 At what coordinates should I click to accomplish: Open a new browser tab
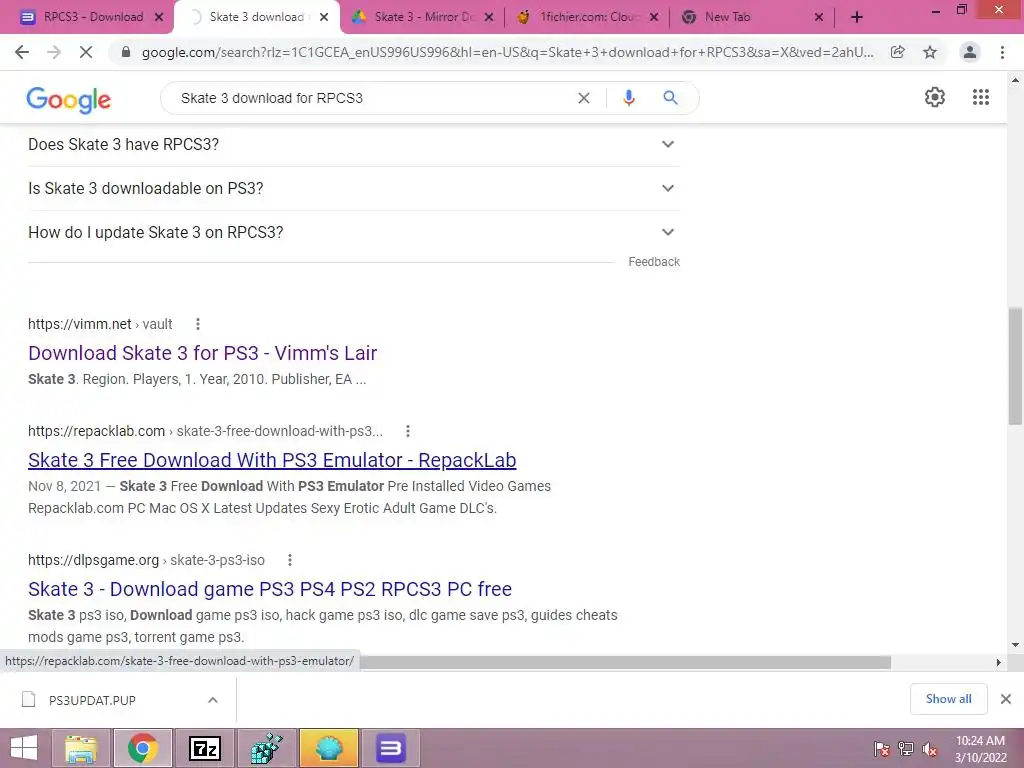pyautogui.click(x=857, y=17)
